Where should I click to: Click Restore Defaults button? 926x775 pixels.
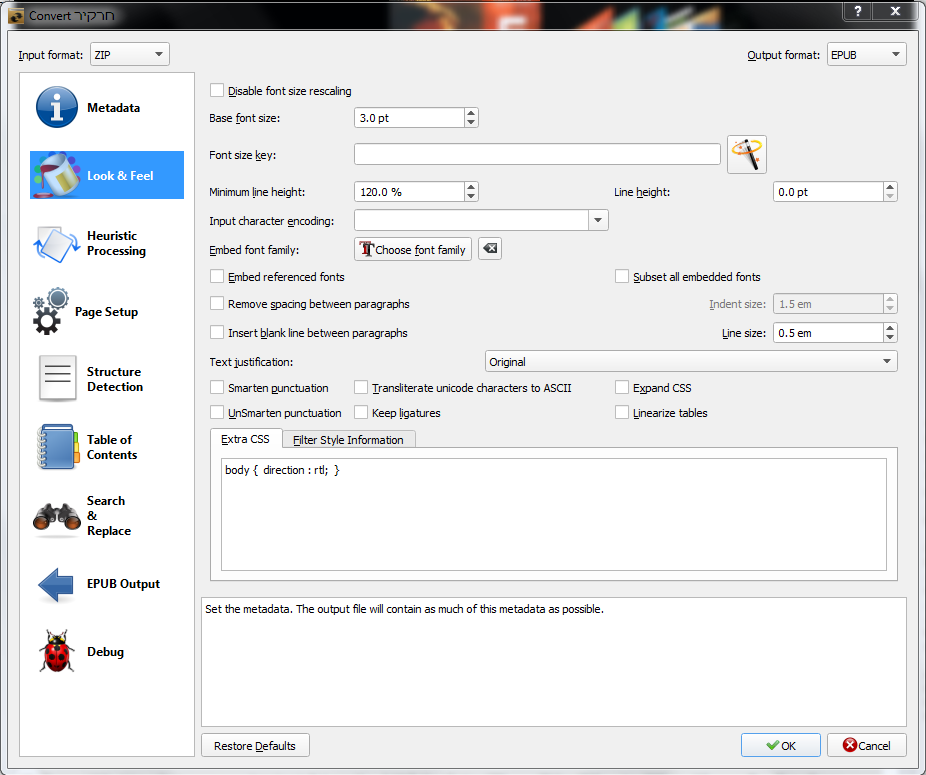tap(255, 745)
